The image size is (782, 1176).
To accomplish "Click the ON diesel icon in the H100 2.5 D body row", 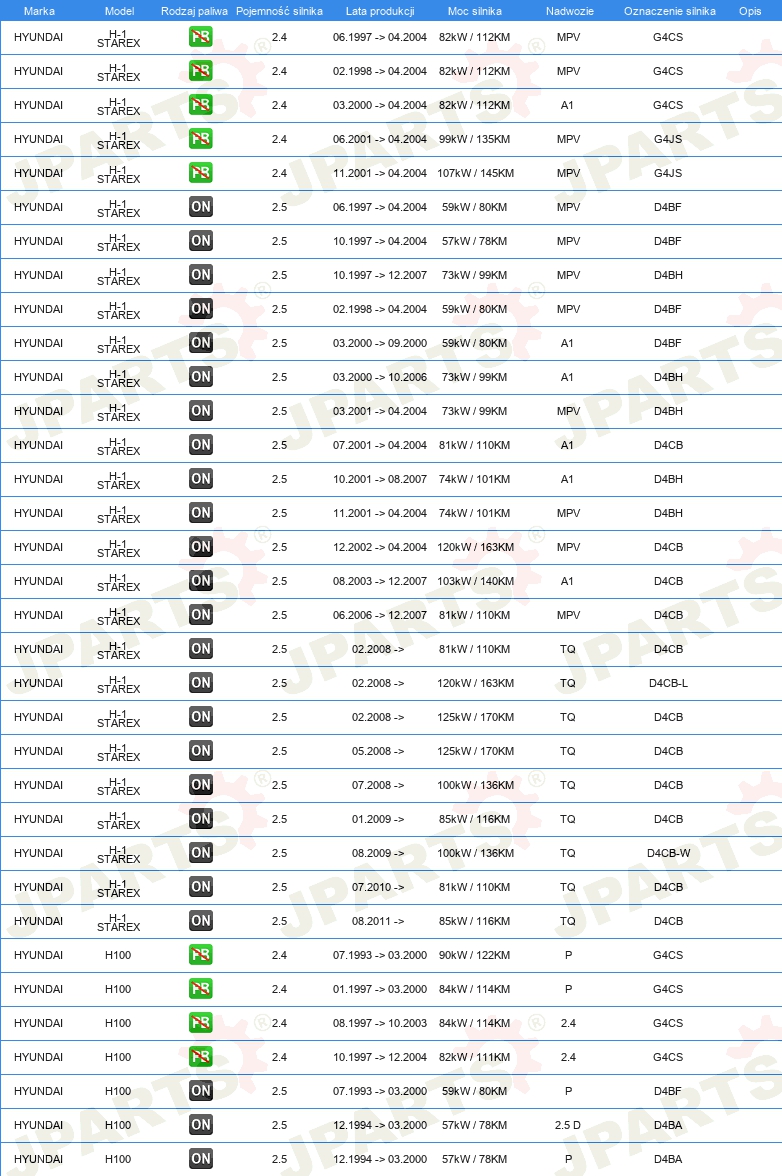I will pyautogui.click(x=200, y=1125).
